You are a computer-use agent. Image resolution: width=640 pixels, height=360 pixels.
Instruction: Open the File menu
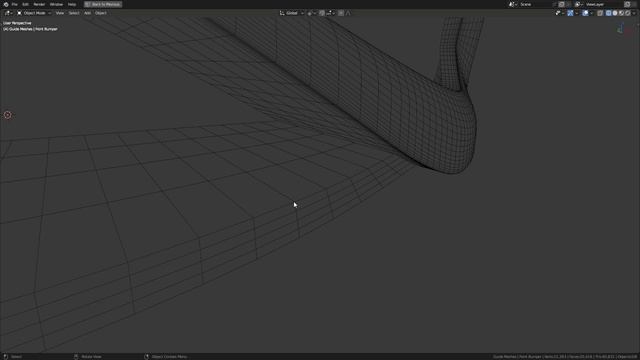[14, 4]
